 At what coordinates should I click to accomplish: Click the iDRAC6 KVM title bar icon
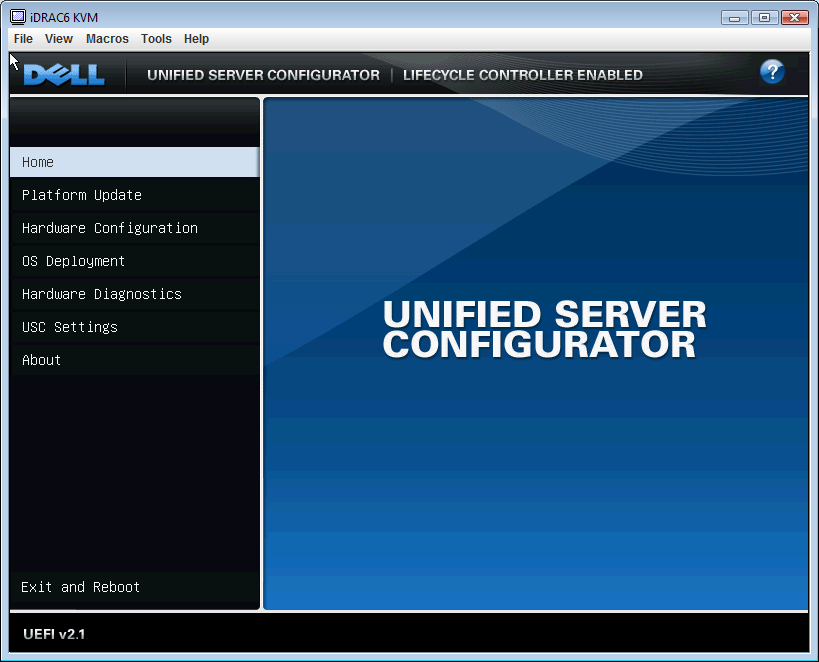point(18,17)
